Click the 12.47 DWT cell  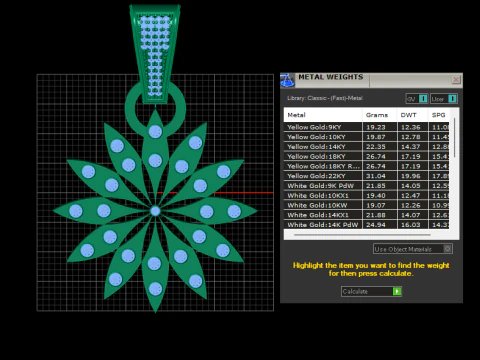tap(413, 195)
